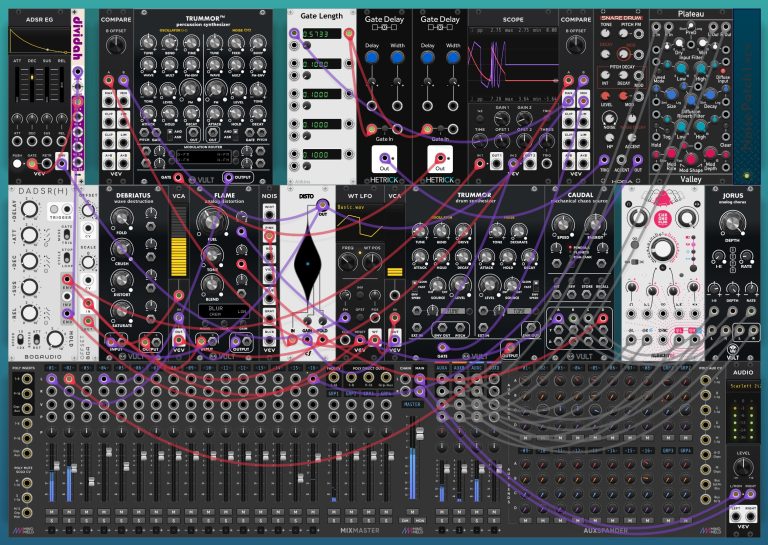Click the ENERGY knob on Caudal
This screenshot has width=768, height=545.
(595, 225)
